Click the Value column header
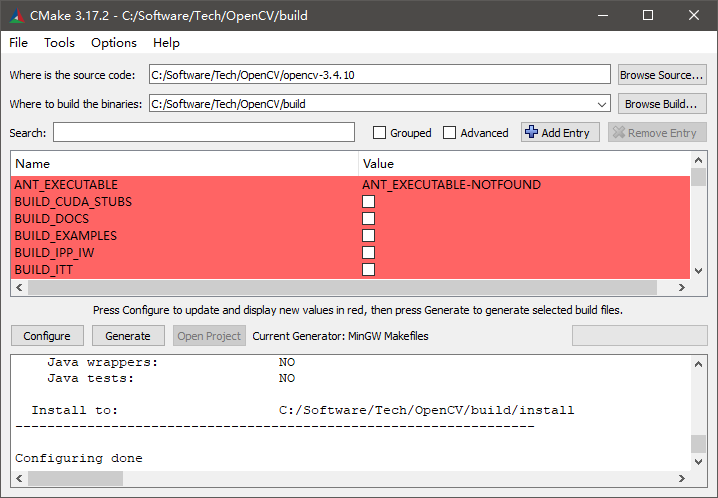Viewport: 718px width, 498px height. point(524,163)
